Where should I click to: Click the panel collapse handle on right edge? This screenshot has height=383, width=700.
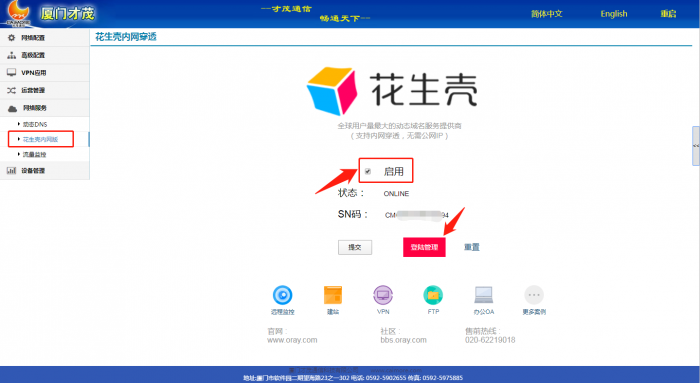tap(696, 146)
